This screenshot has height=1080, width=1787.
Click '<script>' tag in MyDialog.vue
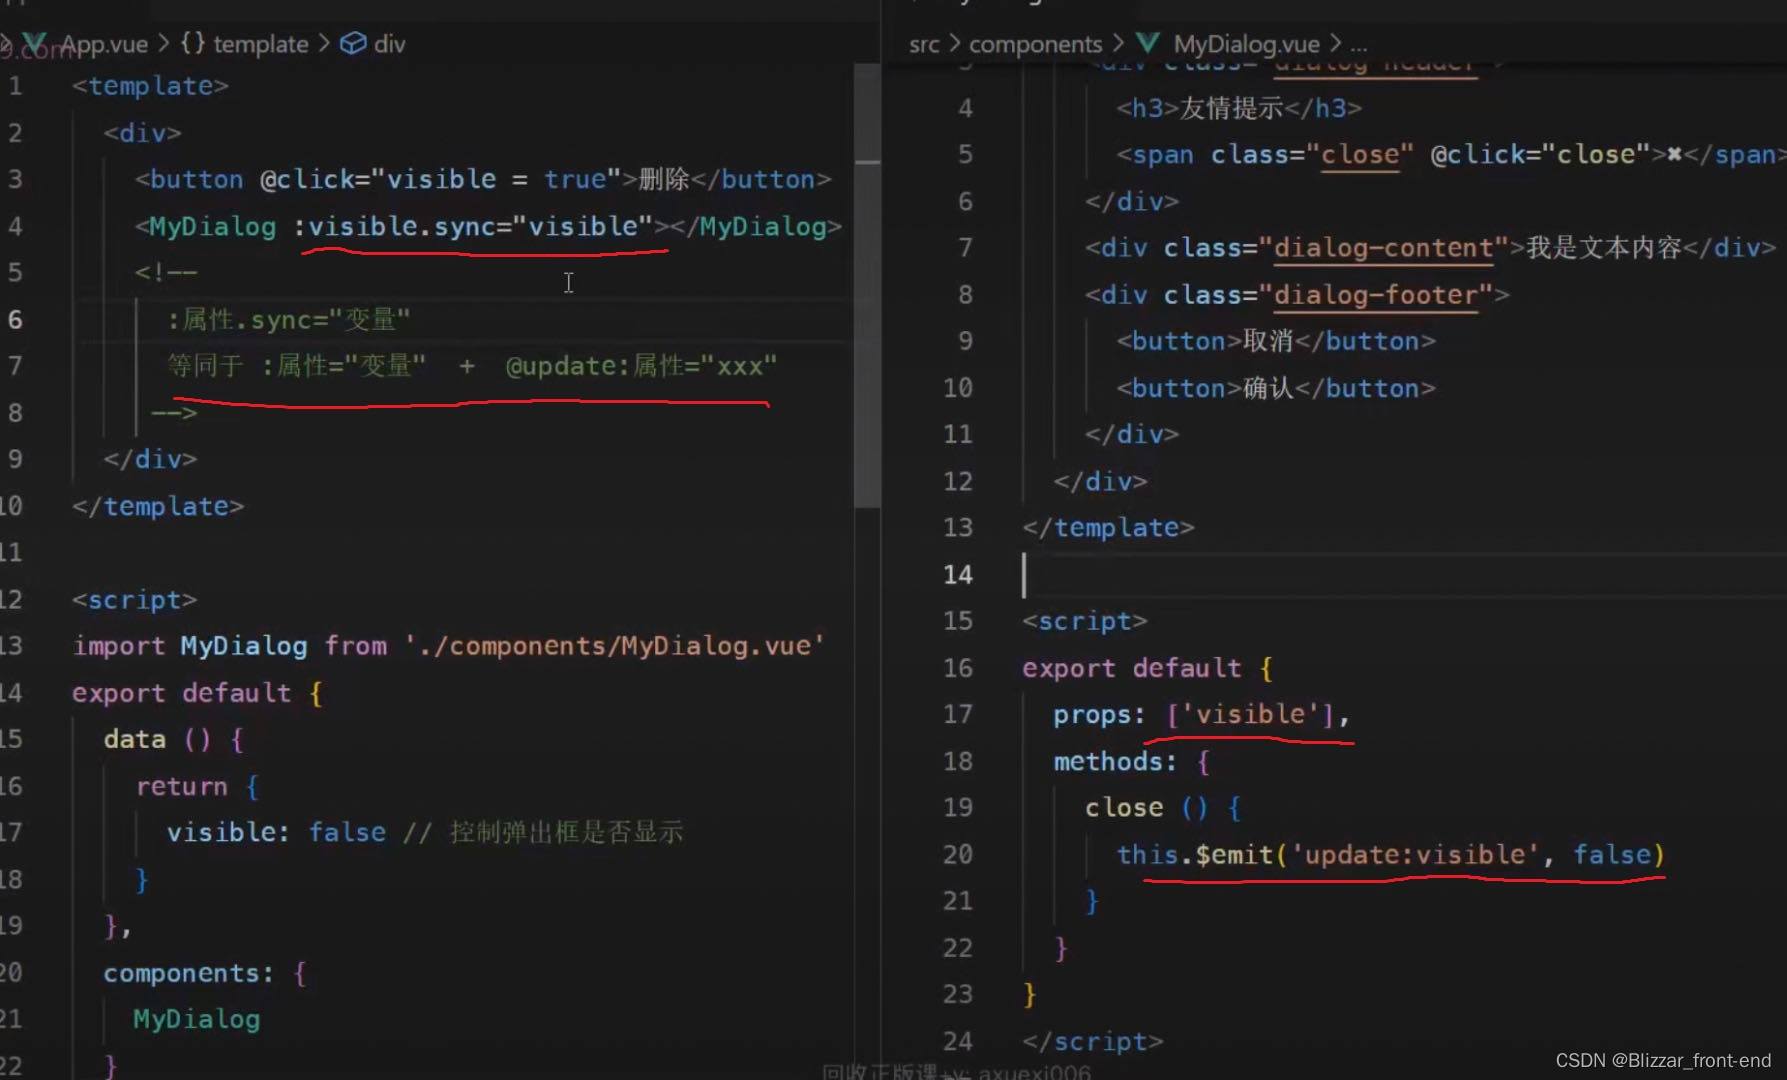tap(1085, 621)
